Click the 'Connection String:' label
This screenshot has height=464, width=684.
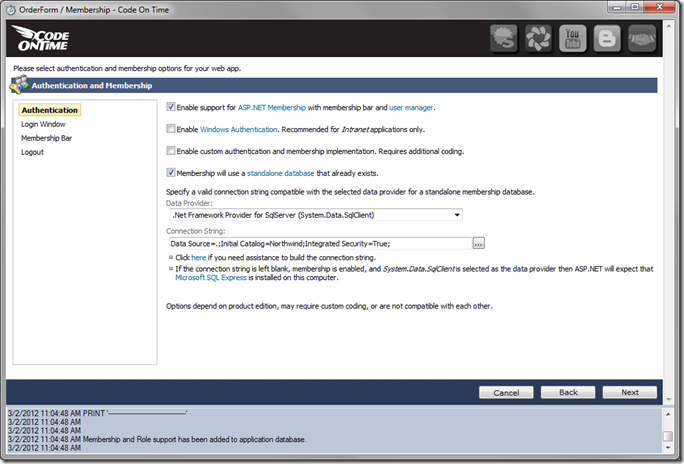coord(195,231)
